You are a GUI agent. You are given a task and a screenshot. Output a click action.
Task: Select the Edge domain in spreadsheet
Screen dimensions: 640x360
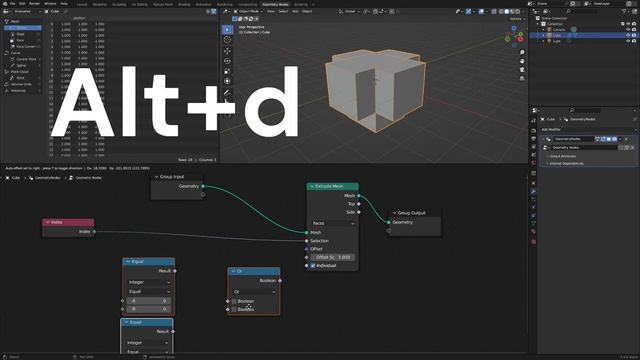23,34
